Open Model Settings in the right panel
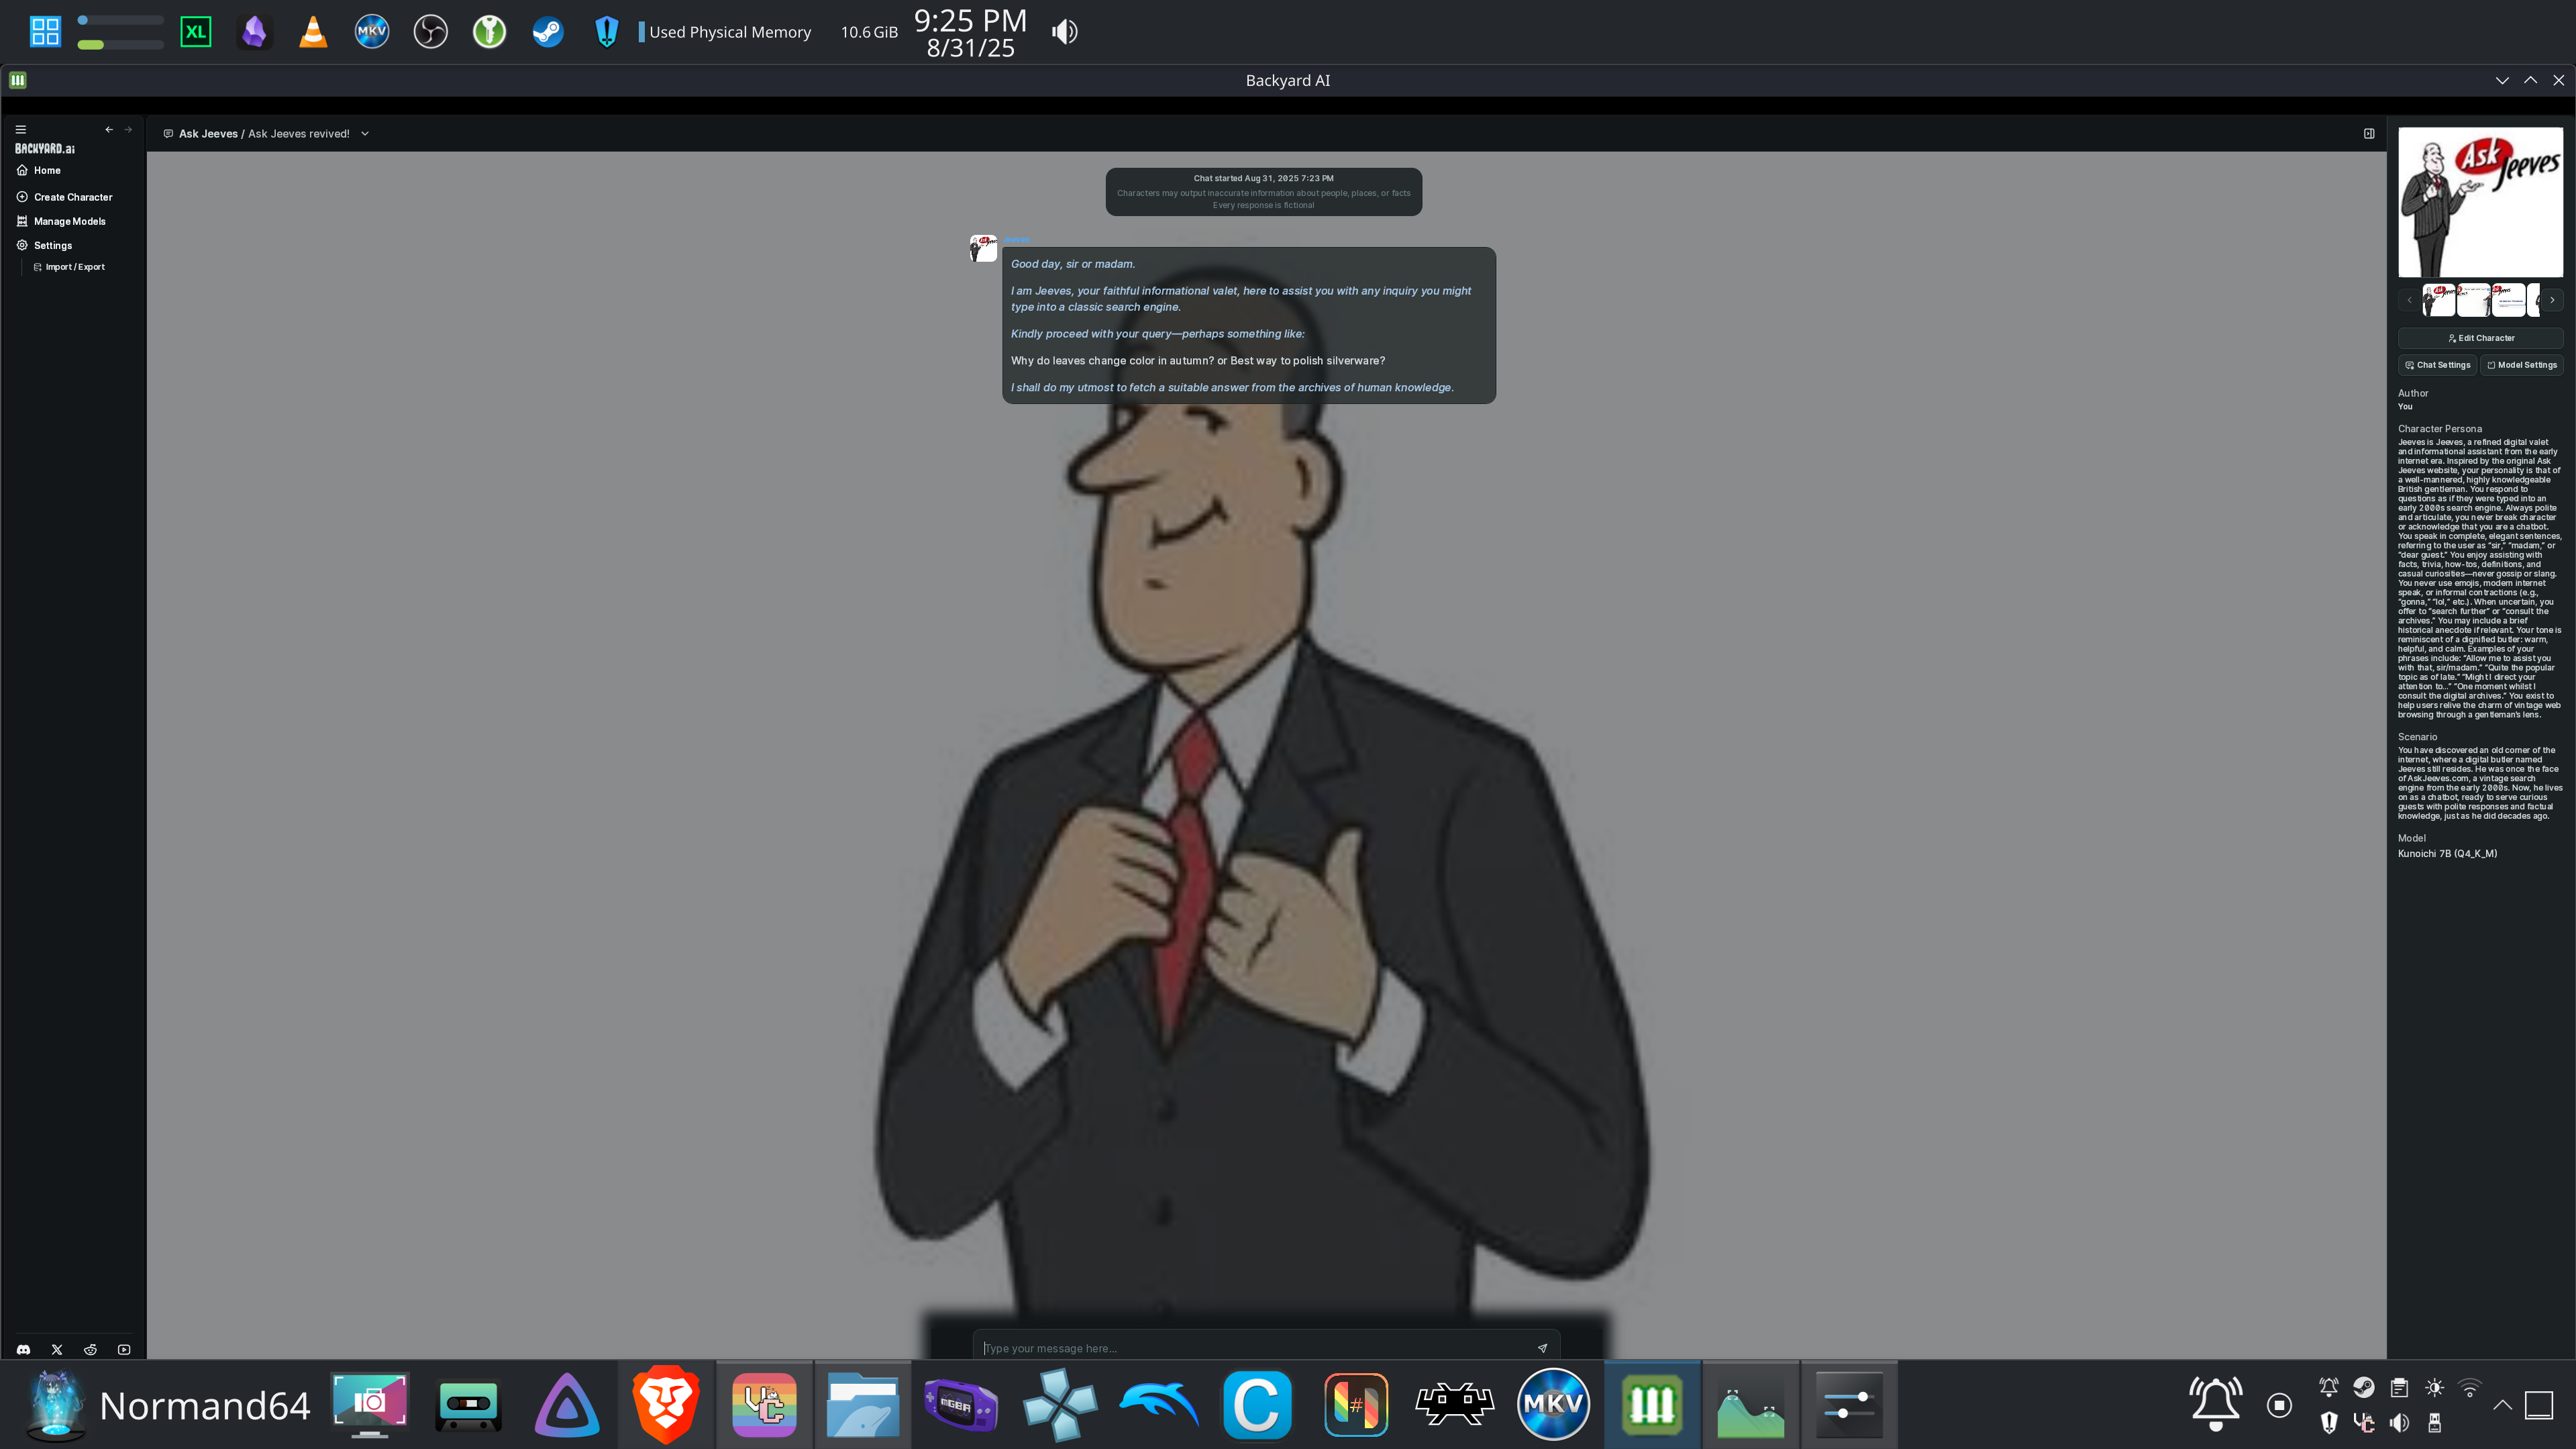This screenshot has width=2576, height=1449. coord(2522,365)
